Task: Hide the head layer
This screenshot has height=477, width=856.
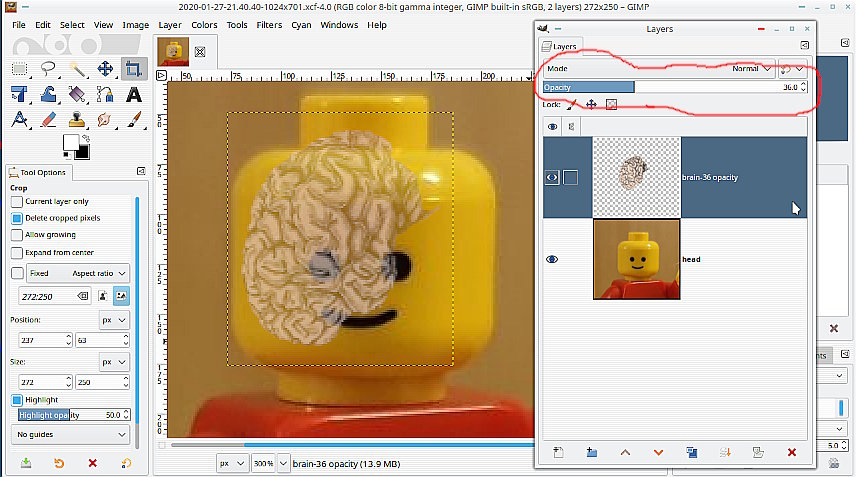Action: [x=552, y=259]
